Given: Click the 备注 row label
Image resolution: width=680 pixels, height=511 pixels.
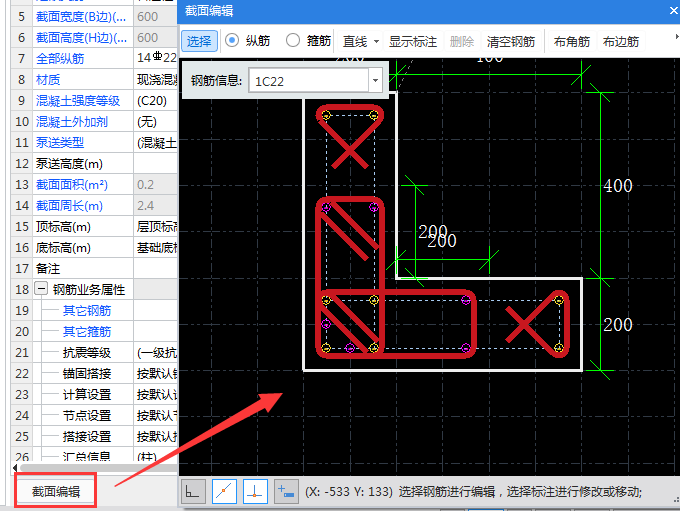Looking at the screenshot, I should tap(48, 269).
